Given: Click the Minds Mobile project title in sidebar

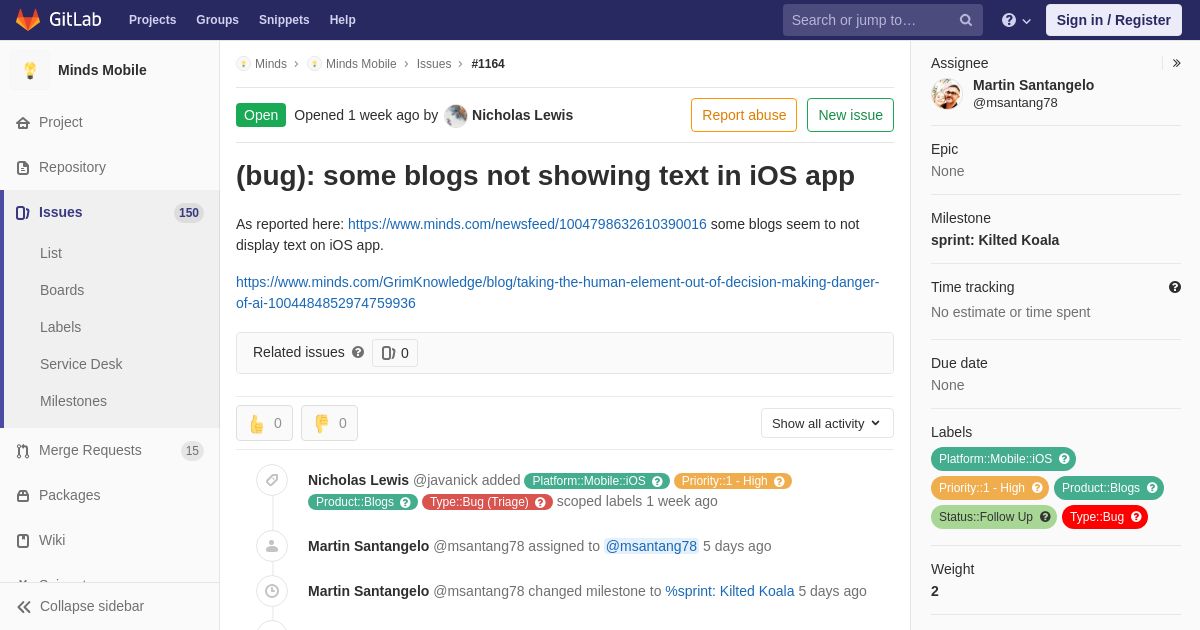Looking at the screenshot, I should click(x=102, y=70).
